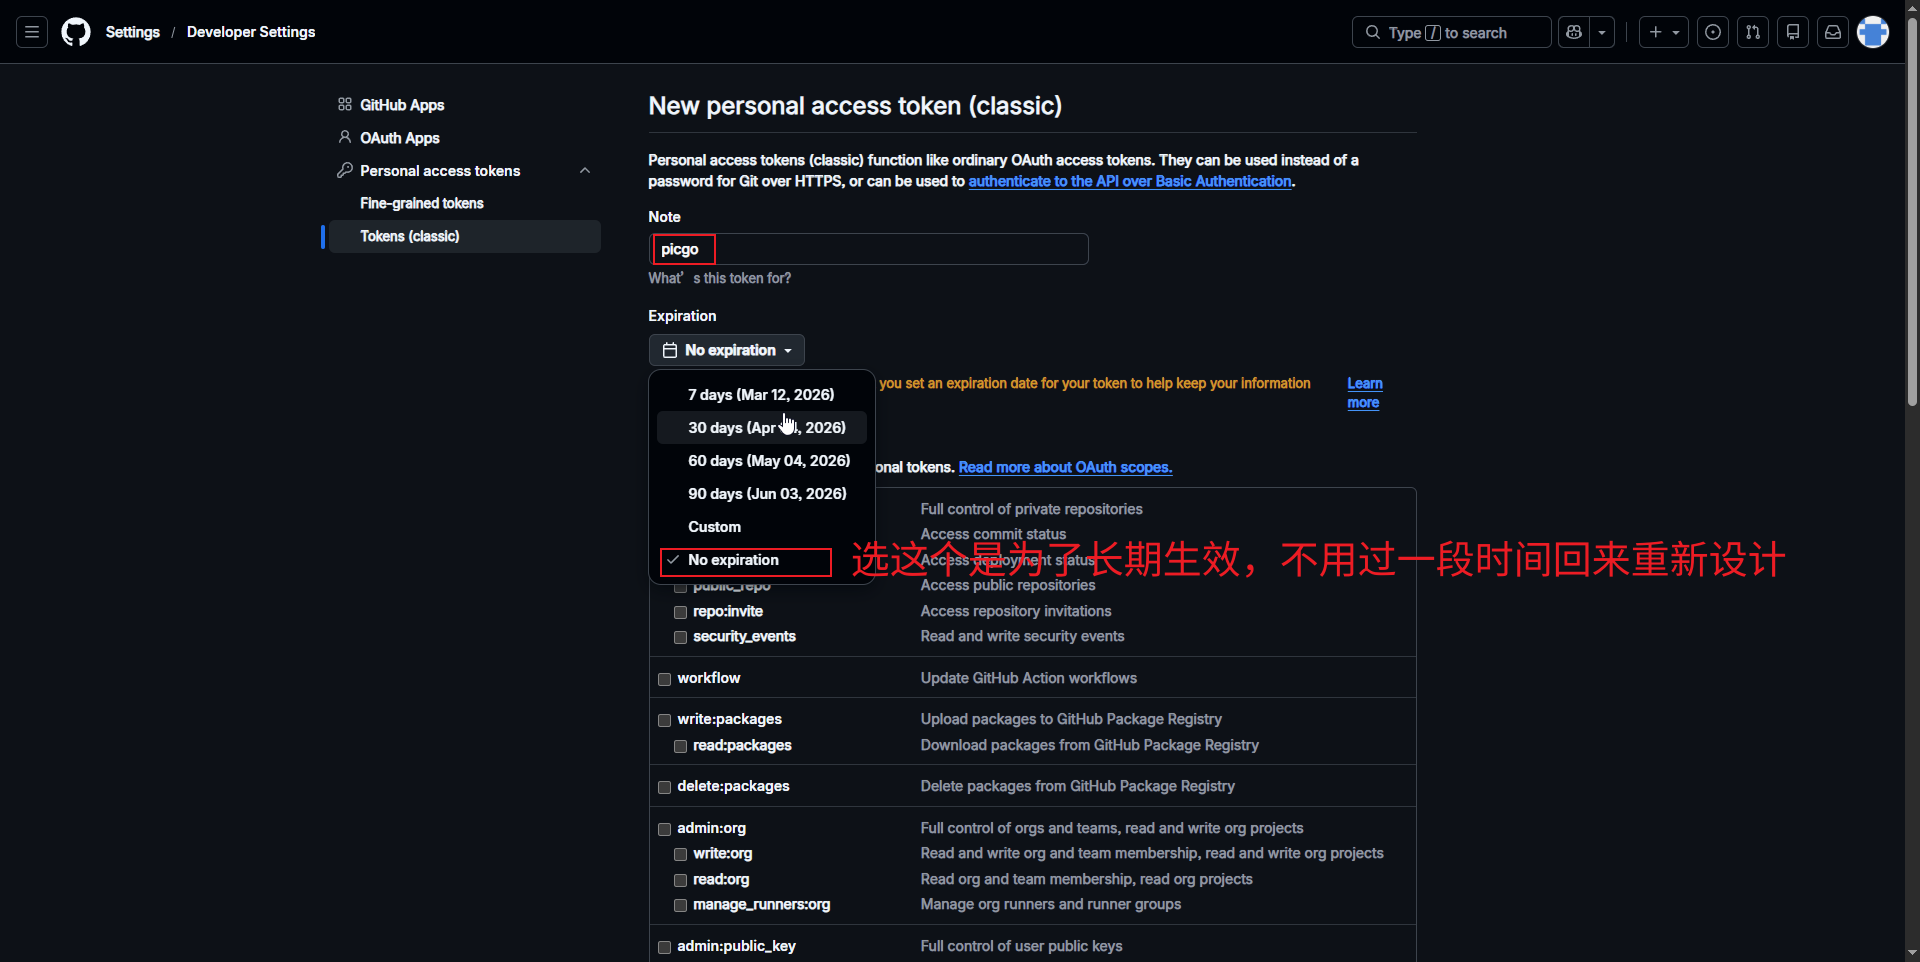Screen dimensions: 1920x962
Task: Choose 30 days expiration option
Action: point(762,428)
